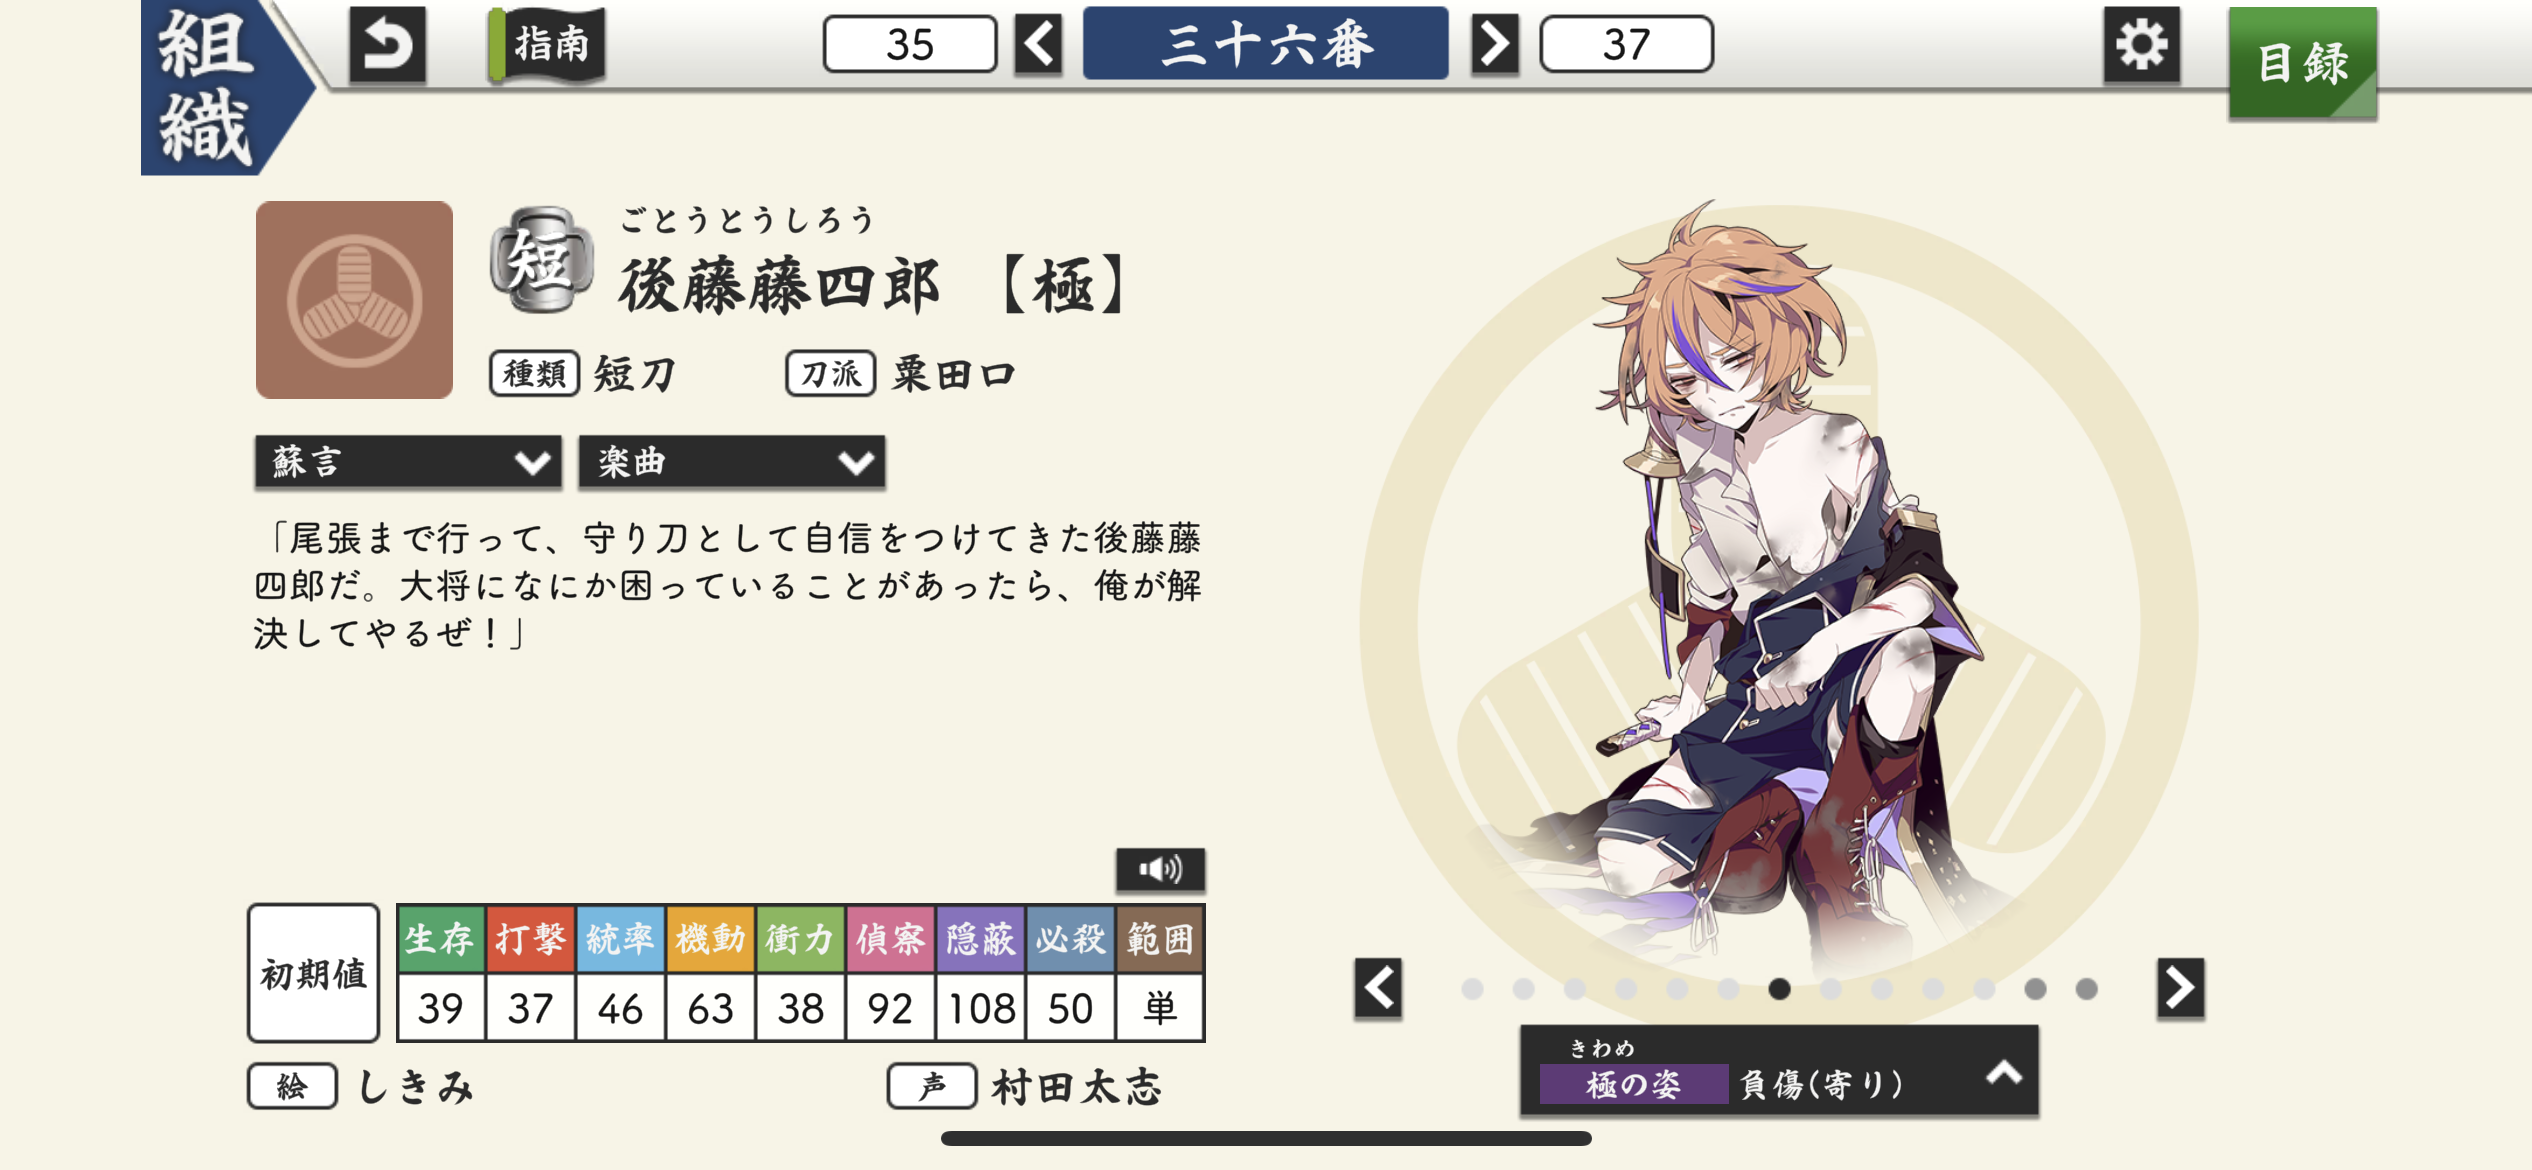Screen dimensions: 2532x1170
Task: Show next illustration with right arrow below portrait
Action: 2180,988
